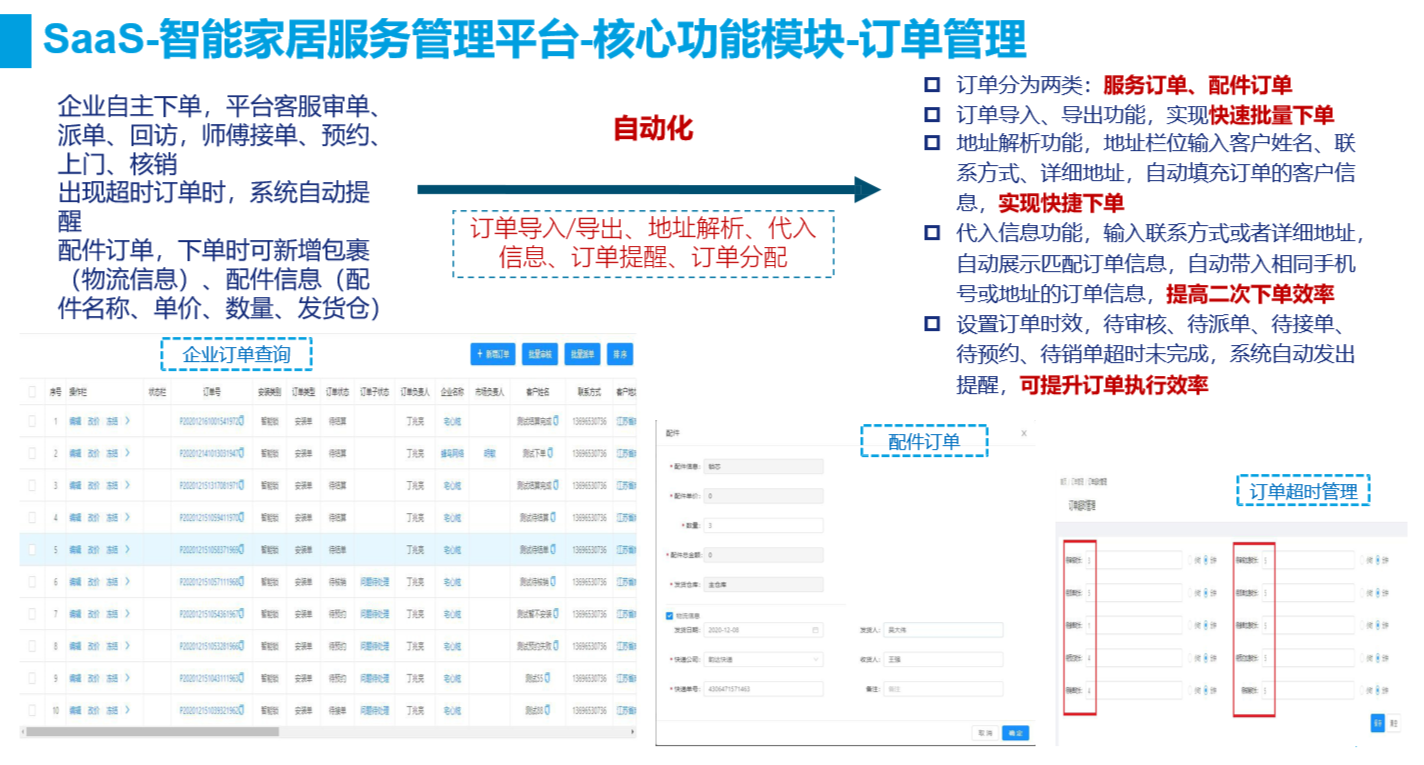This screenshot has width=1424, height=765.
Task: Select the checkbox for order row 10
Action: (32, 711)
